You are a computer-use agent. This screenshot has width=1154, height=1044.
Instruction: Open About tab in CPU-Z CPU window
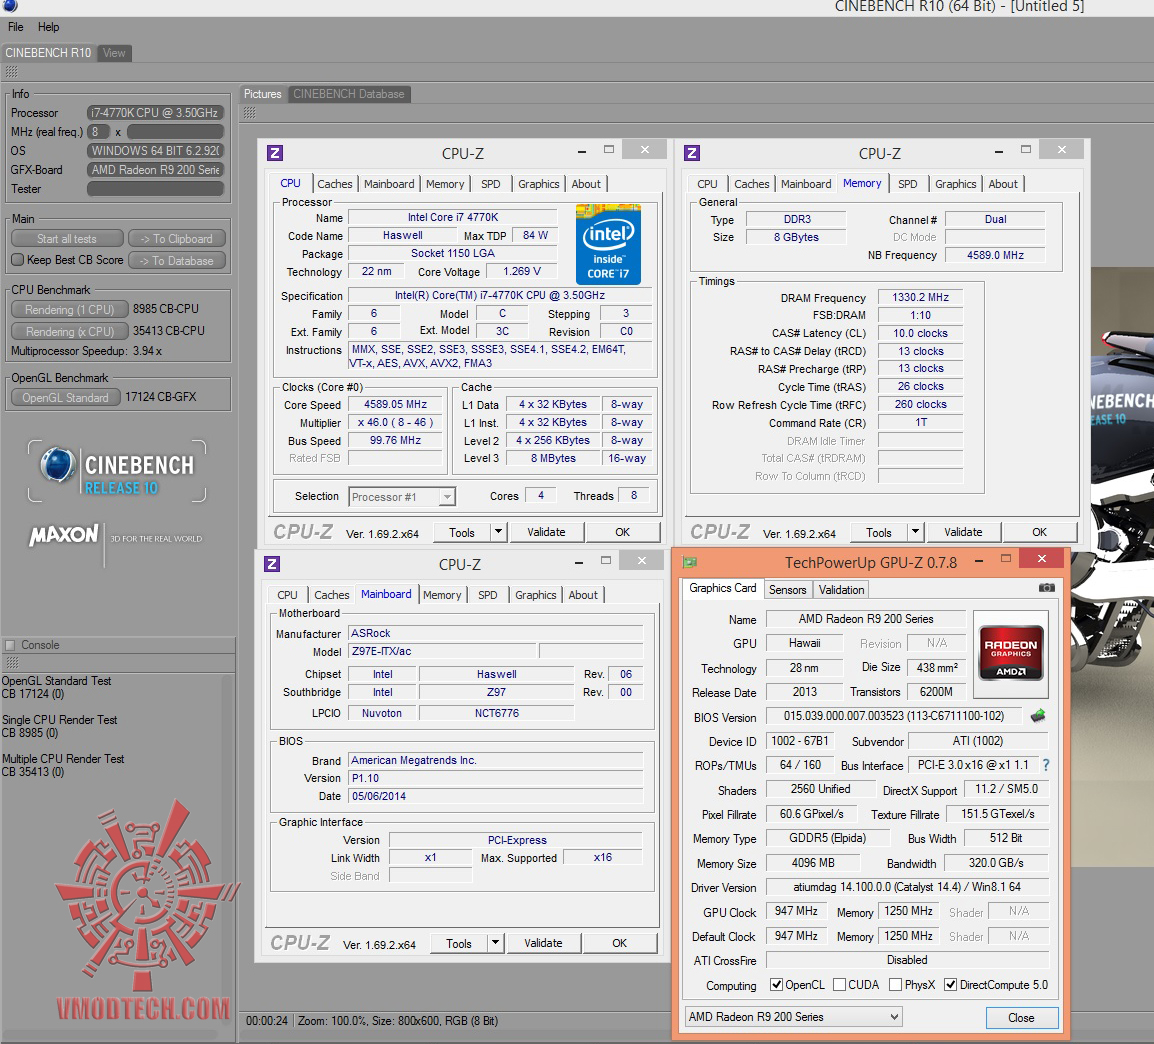coord(586,184)
